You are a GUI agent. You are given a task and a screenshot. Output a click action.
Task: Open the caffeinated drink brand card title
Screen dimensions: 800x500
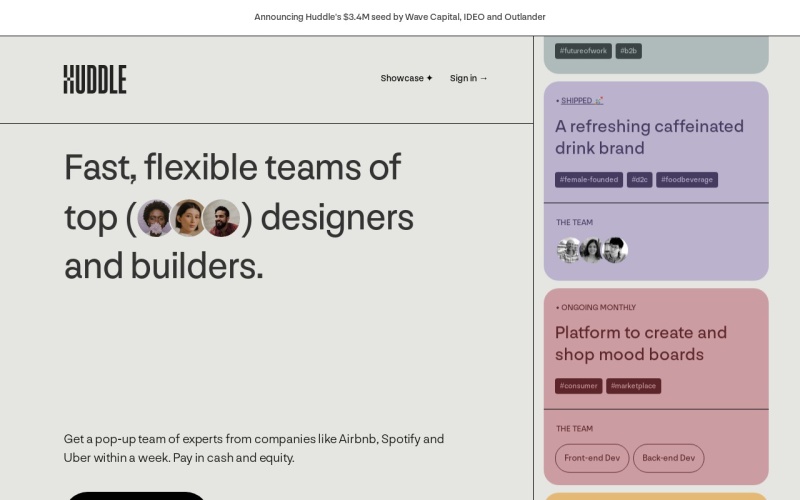(x=649, y=137)
